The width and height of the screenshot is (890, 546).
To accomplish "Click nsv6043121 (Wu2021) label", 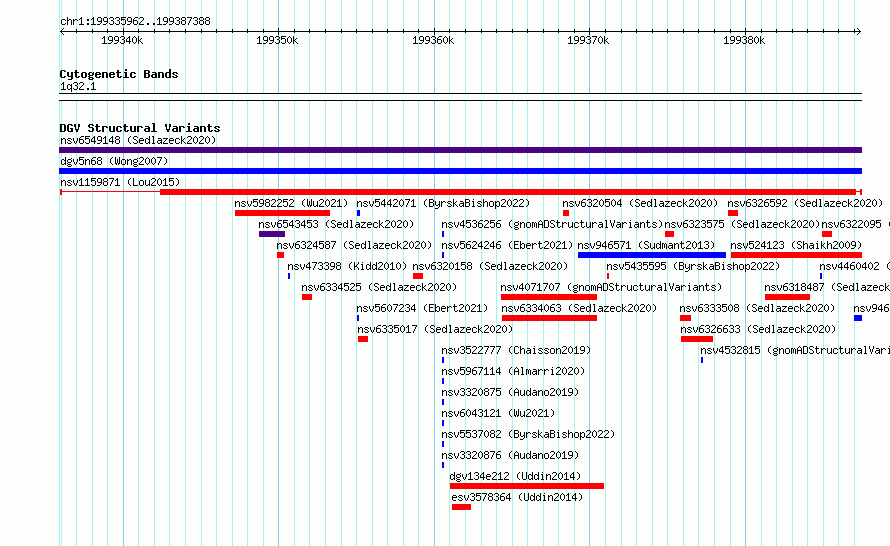I will [498, 413].
